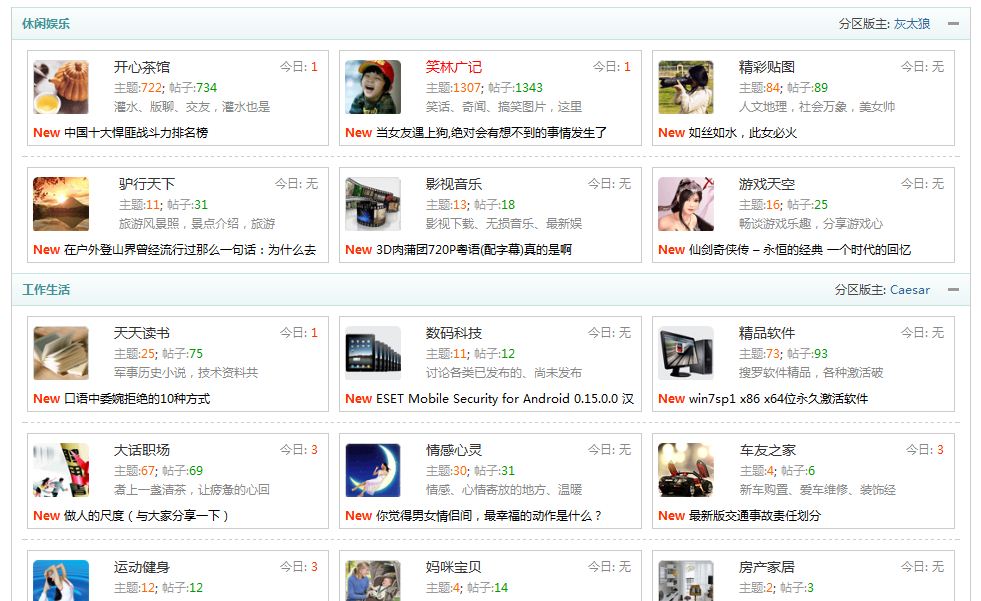Open the 房产家居 forum title

766,567
